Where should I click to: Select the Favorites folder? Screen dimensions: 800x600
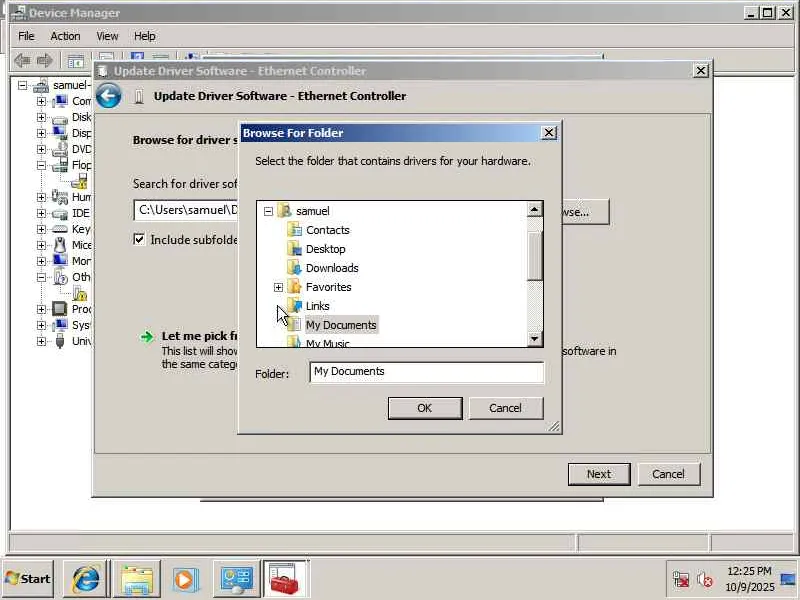click(x=329, y=287)
